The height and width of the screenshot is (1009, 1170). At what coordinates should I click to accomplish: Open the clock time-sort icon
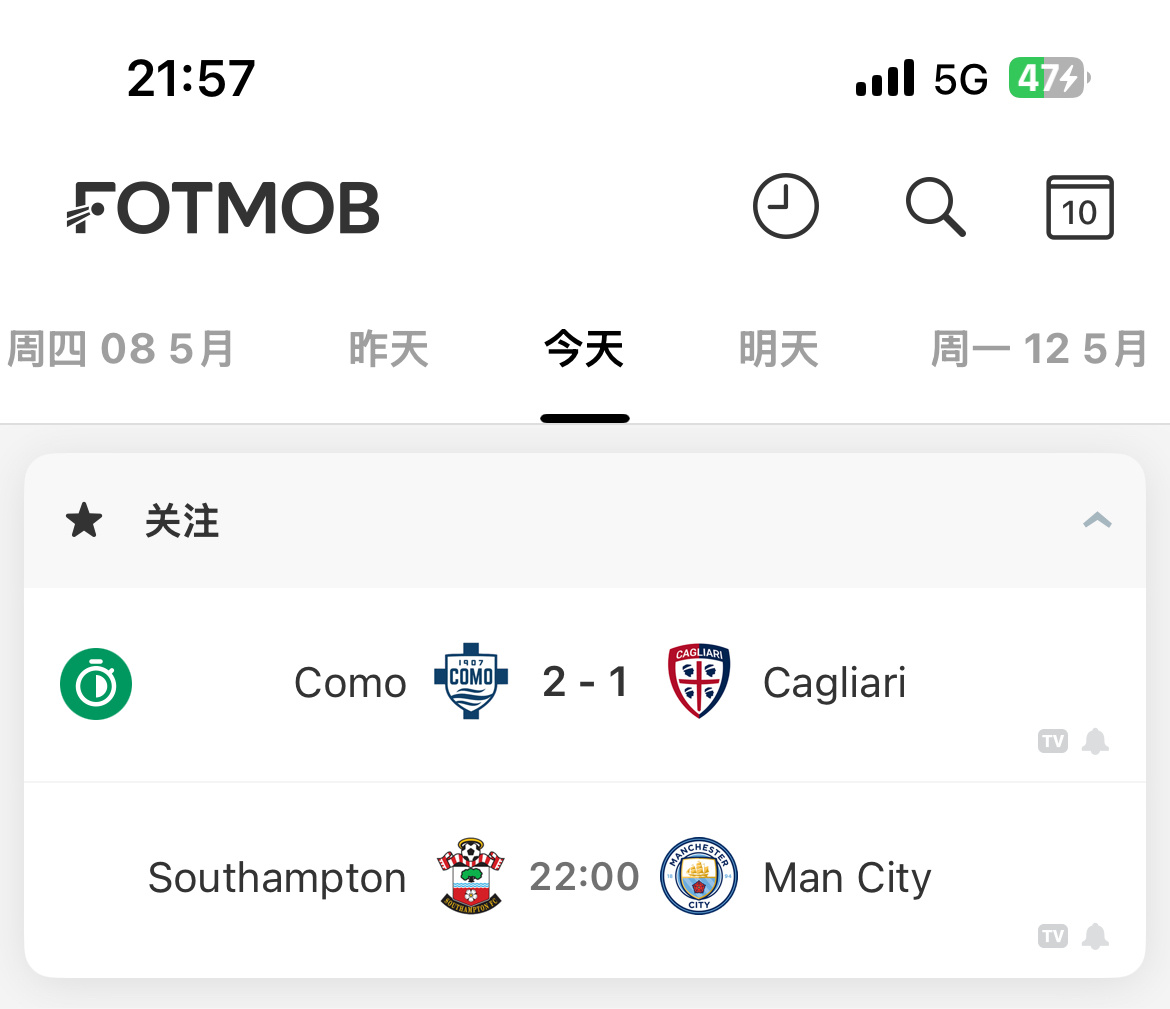click(786, 207)
